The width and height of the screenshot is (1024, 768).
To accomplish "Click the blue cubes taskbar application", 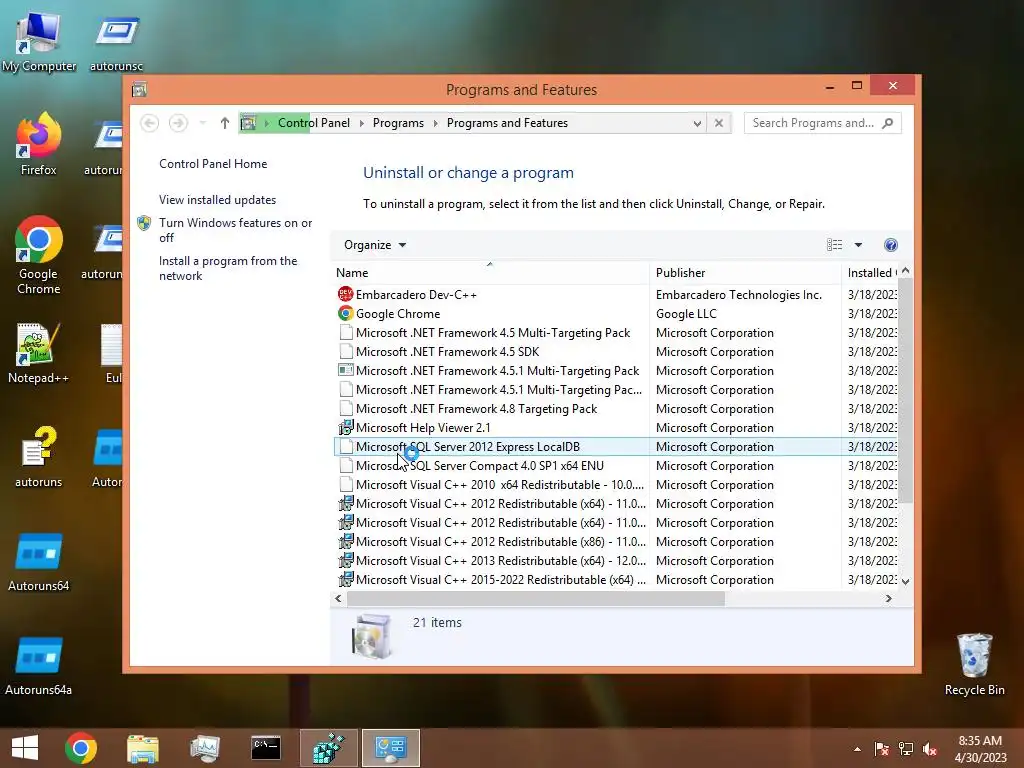I will pos(328,748).
